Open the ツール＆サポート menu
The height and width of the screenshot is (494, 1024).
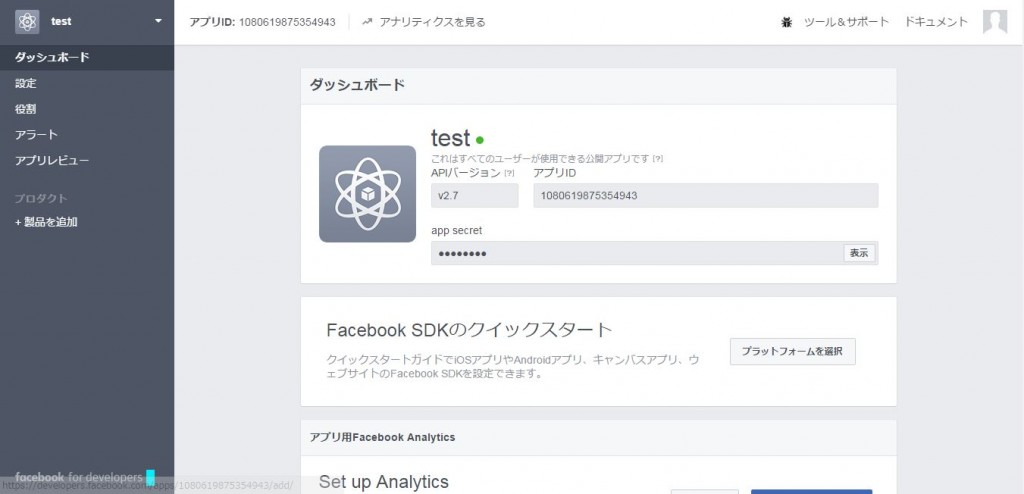coord(846,22)
